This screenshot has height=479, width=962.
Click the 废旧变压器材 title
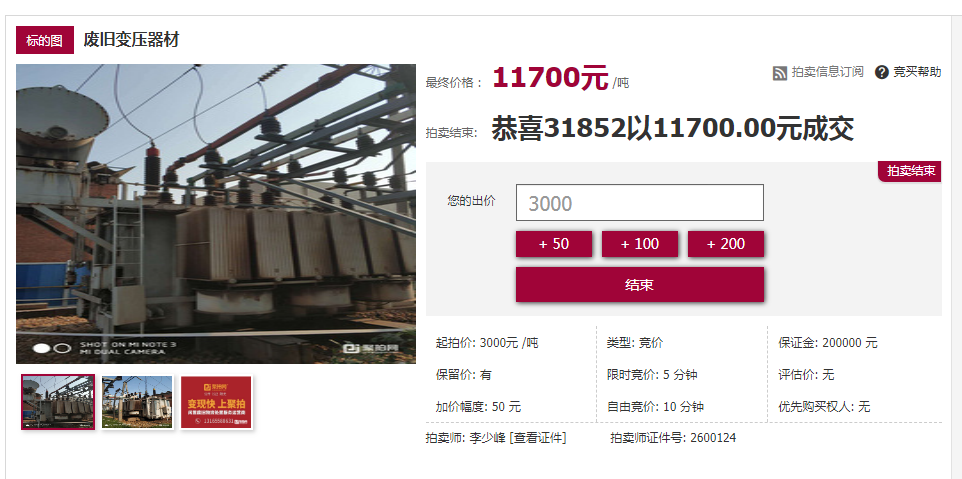tap(131, 40)
